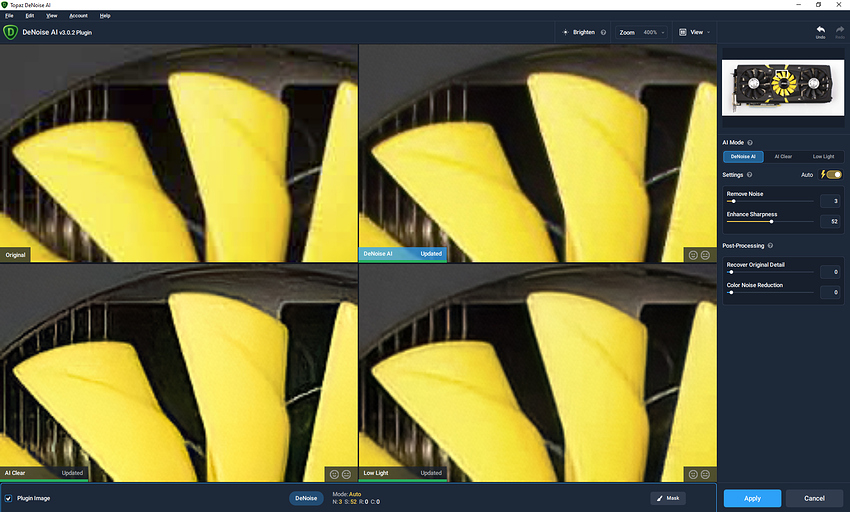Viewport: 850px width, 512px height.
Task: Select the AI Clear Updated preview label
Action: click(x=44, y=473)
